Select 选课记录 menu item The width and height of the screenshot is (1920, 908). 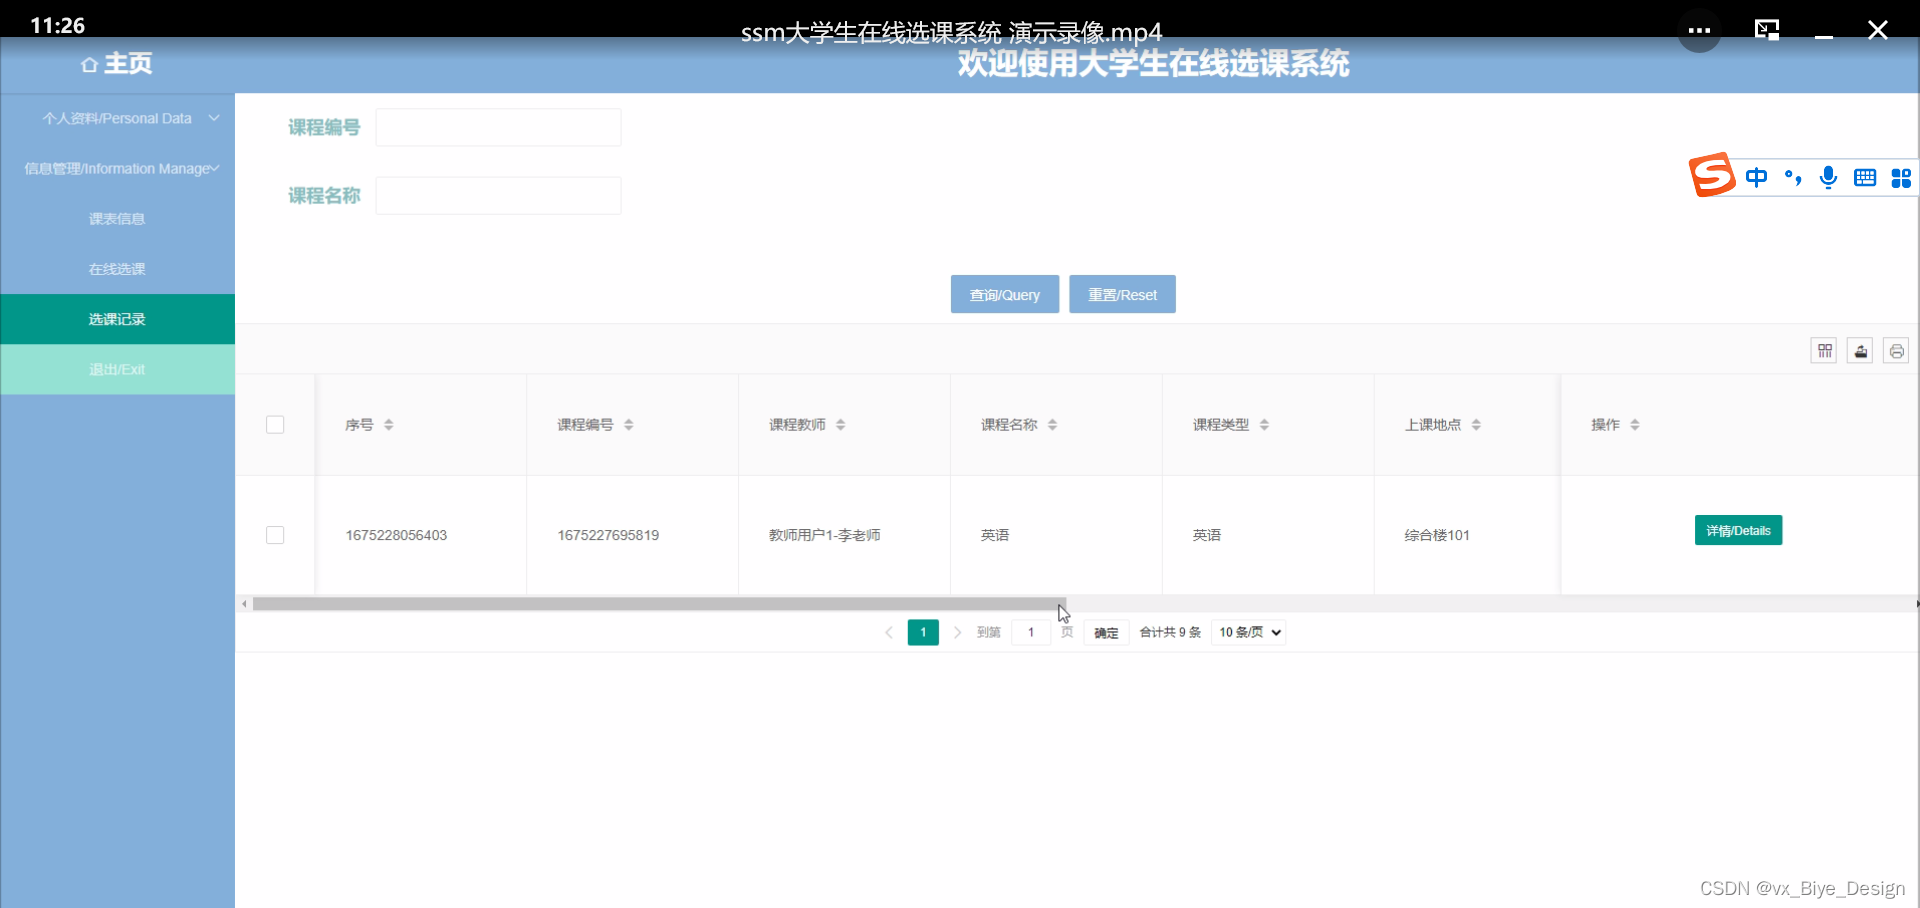tap(118, 319)
